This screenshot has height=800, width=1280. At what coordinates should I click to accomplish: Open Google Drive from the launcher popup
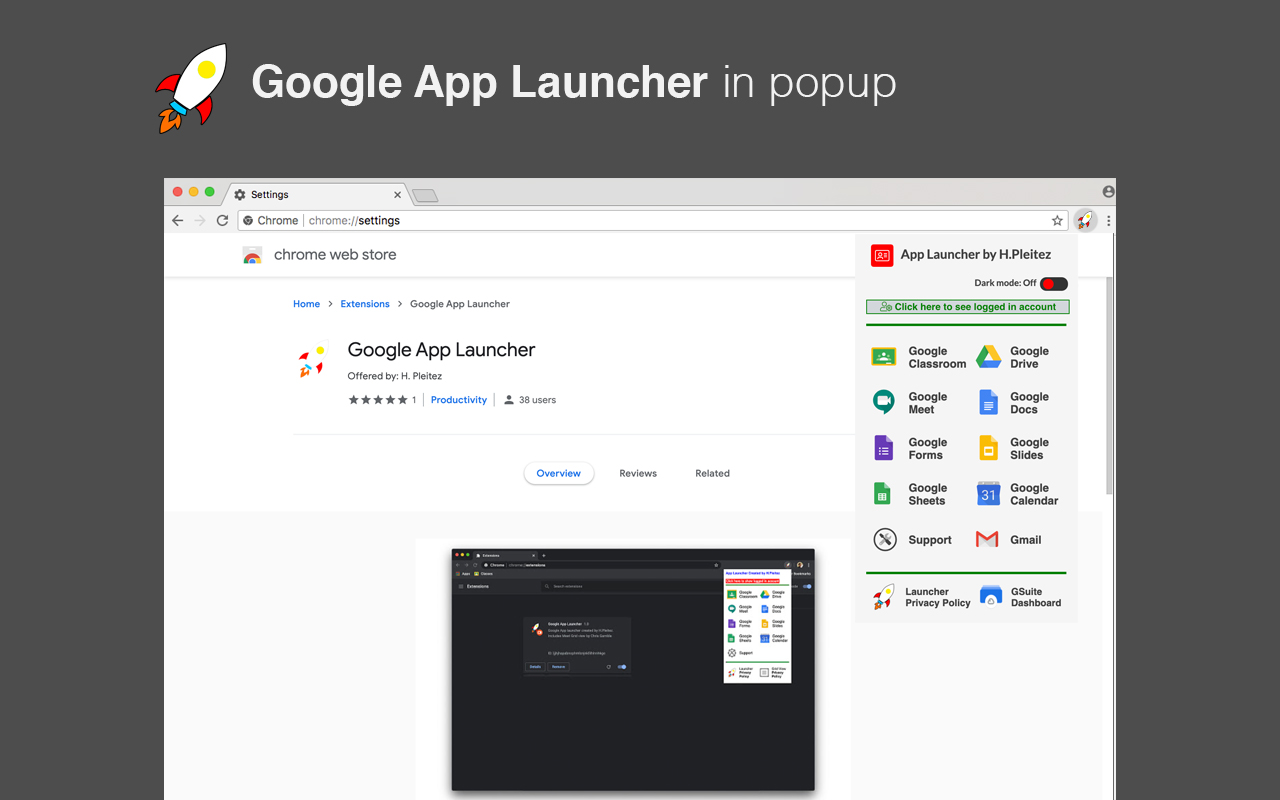click(x=1013, y=357)
